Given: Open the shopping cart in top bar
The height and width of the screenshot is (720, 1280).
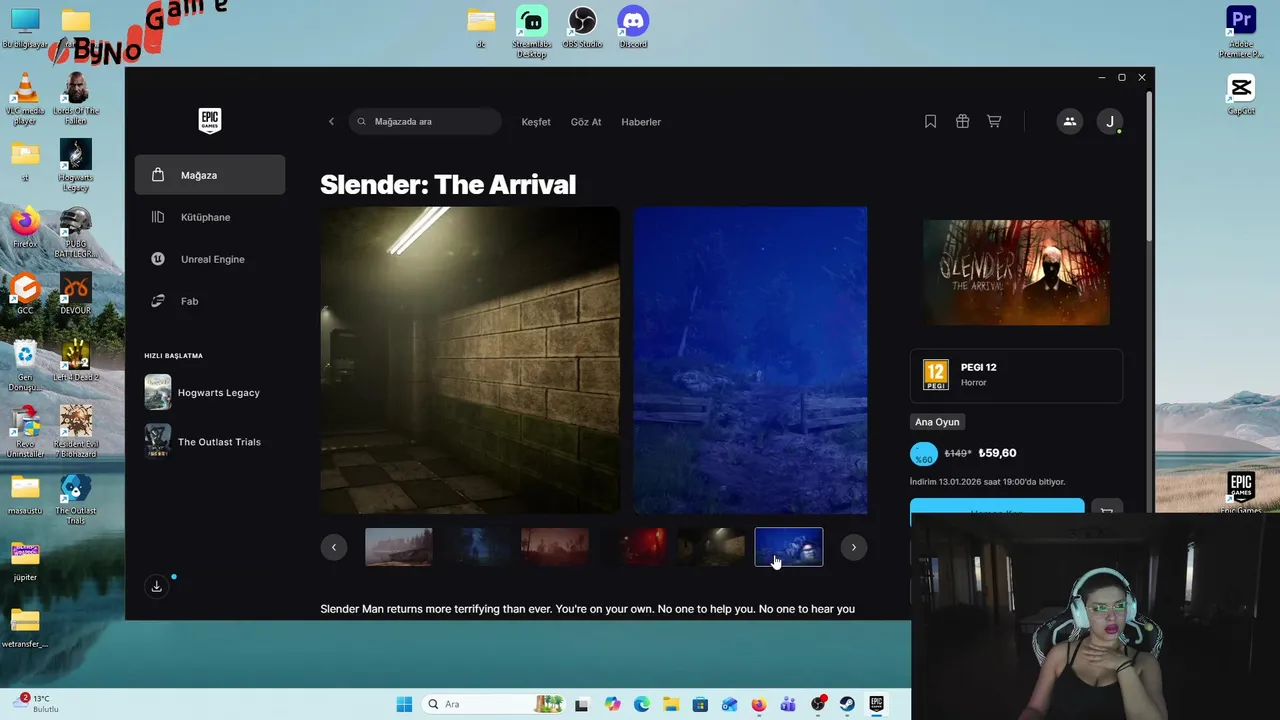Looking at the screenshot, I should pos(994,121).
